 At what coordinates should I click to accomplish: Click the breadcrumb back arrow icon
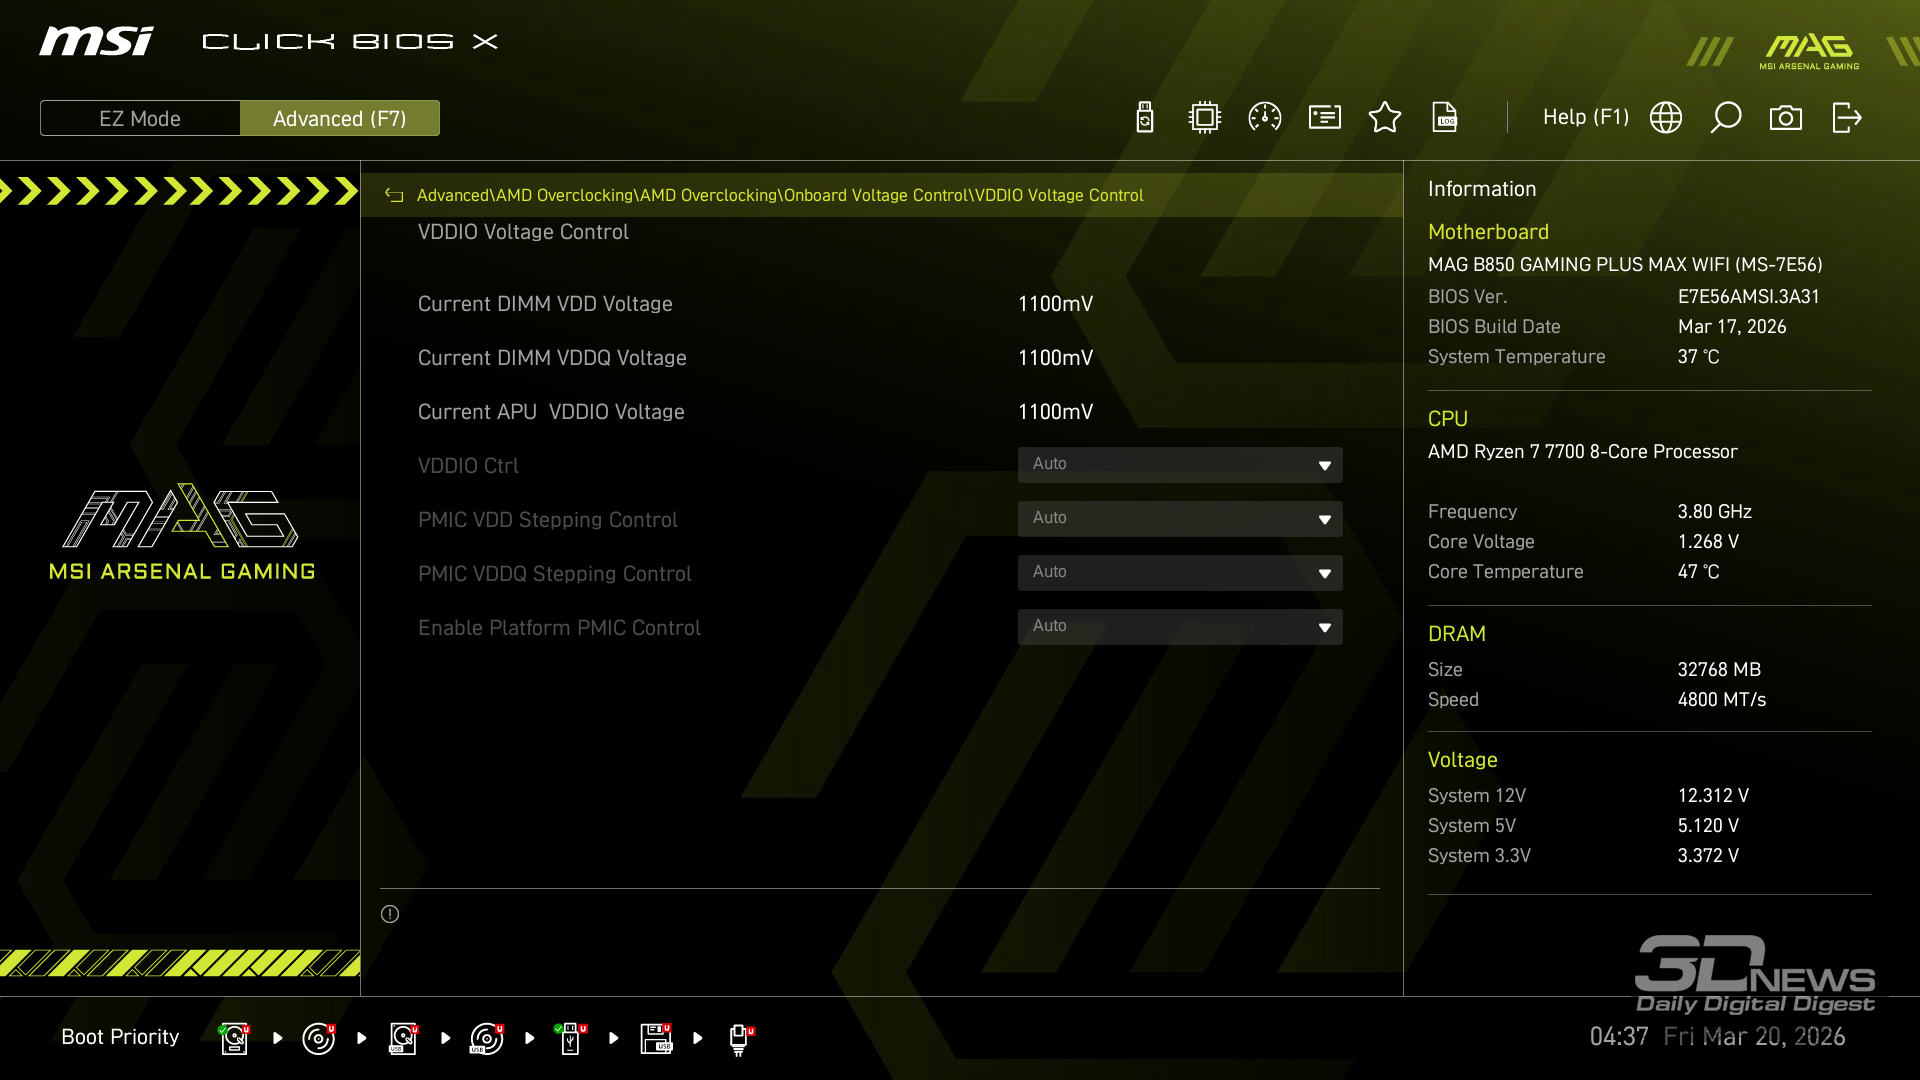(x=394, y=196)
